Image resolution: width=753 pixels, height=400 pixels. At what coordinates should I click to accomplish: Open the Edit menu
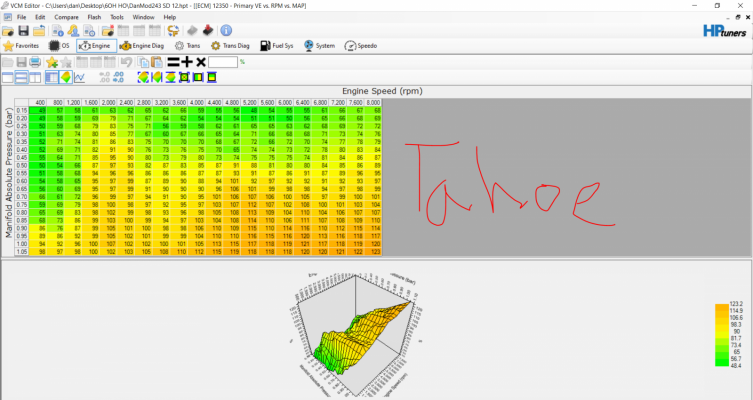(x=40, y=17)
